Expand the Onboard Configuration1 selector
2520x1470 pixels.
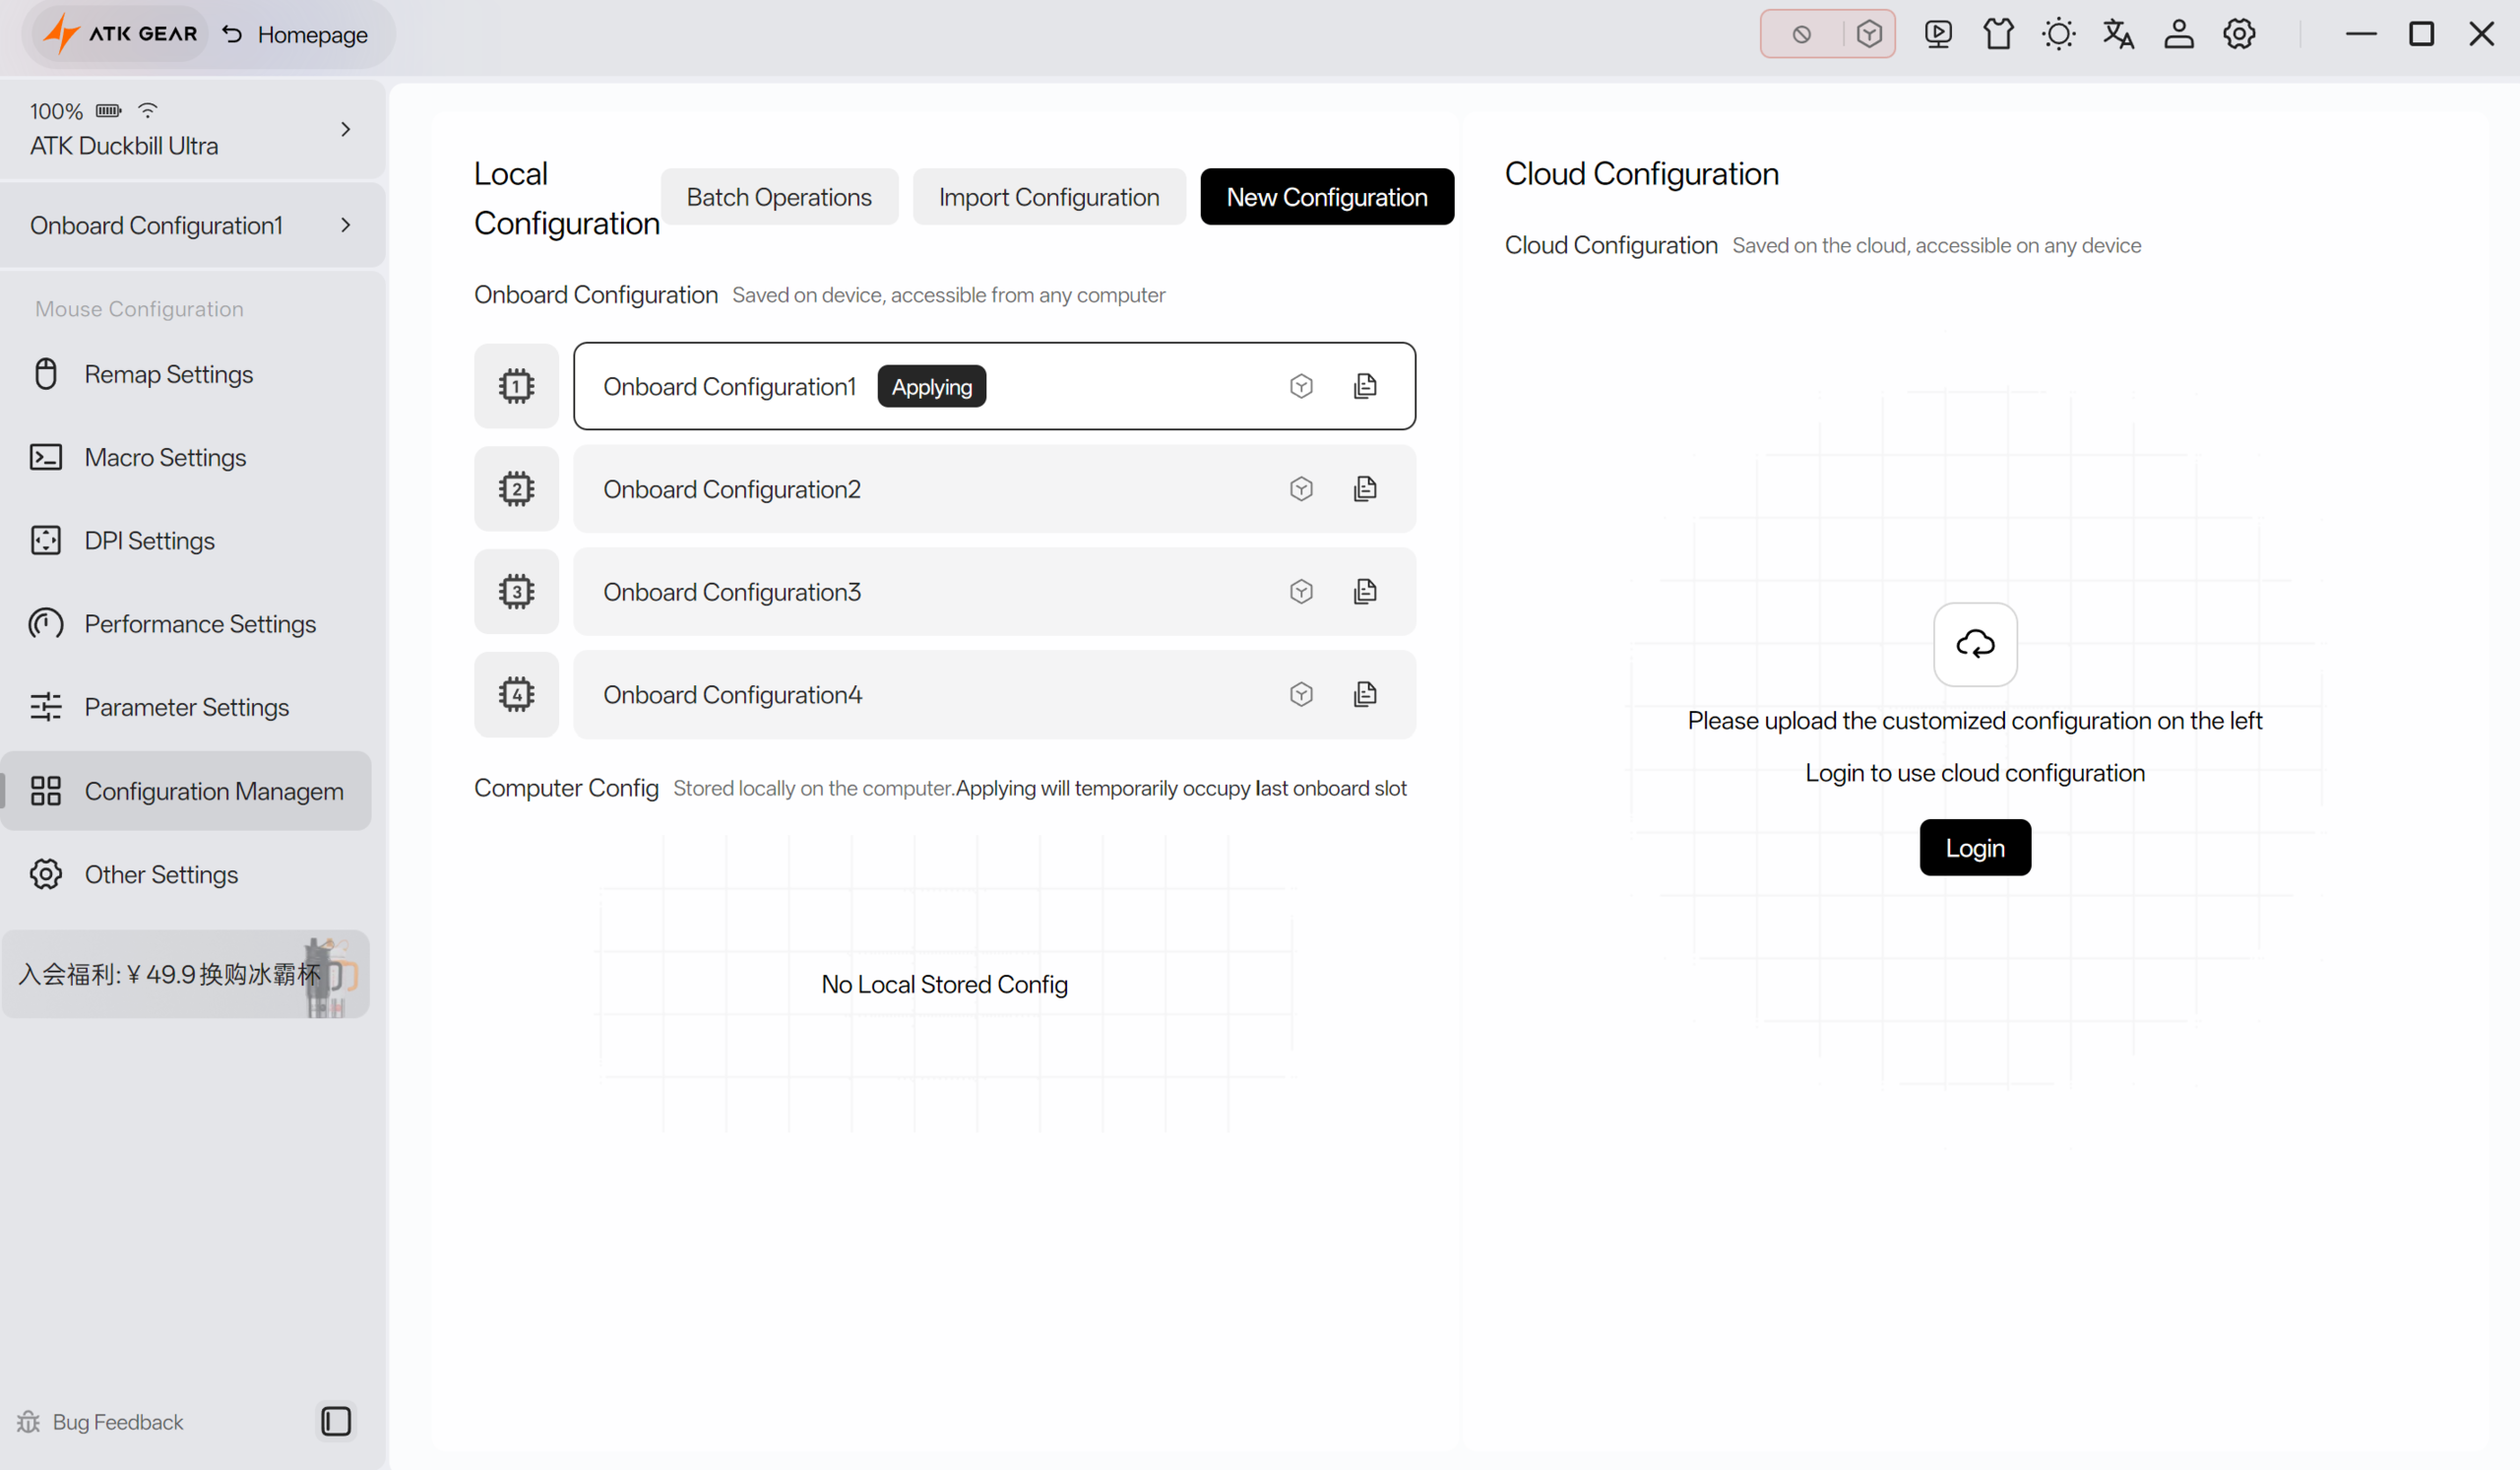[x=346, y=225]
